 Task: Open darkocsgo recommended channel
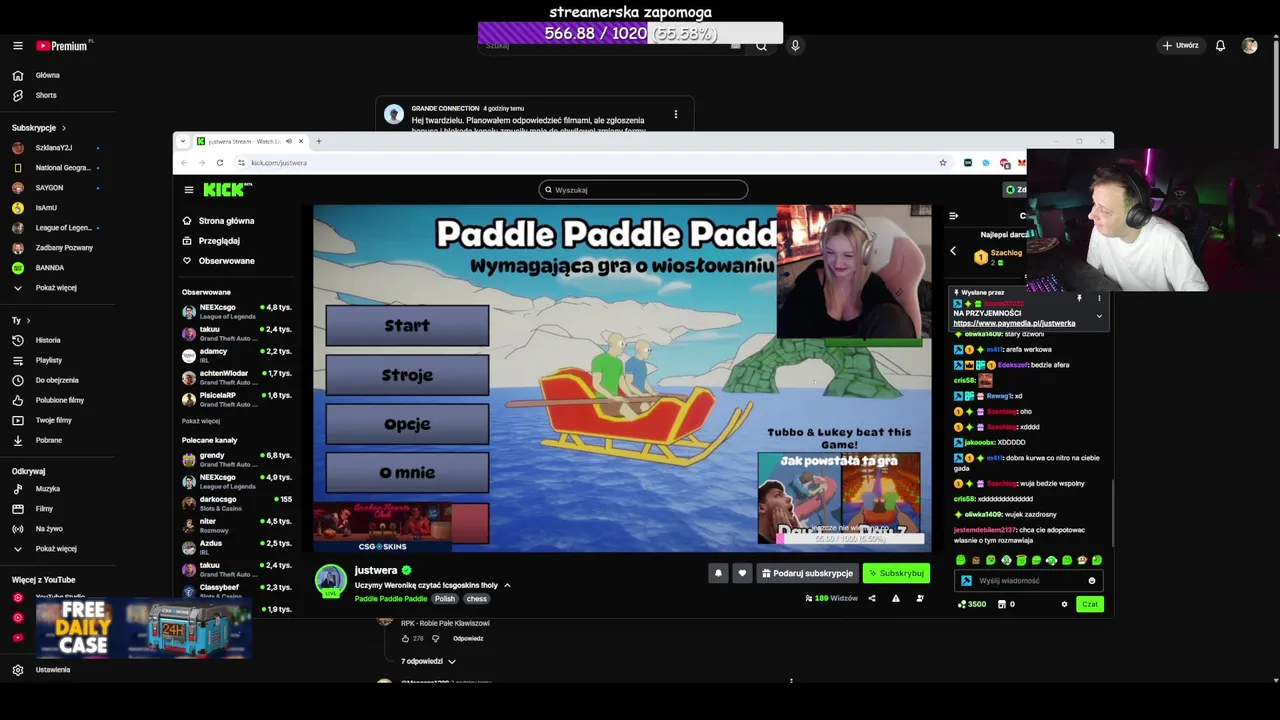[x=237, y=503]
